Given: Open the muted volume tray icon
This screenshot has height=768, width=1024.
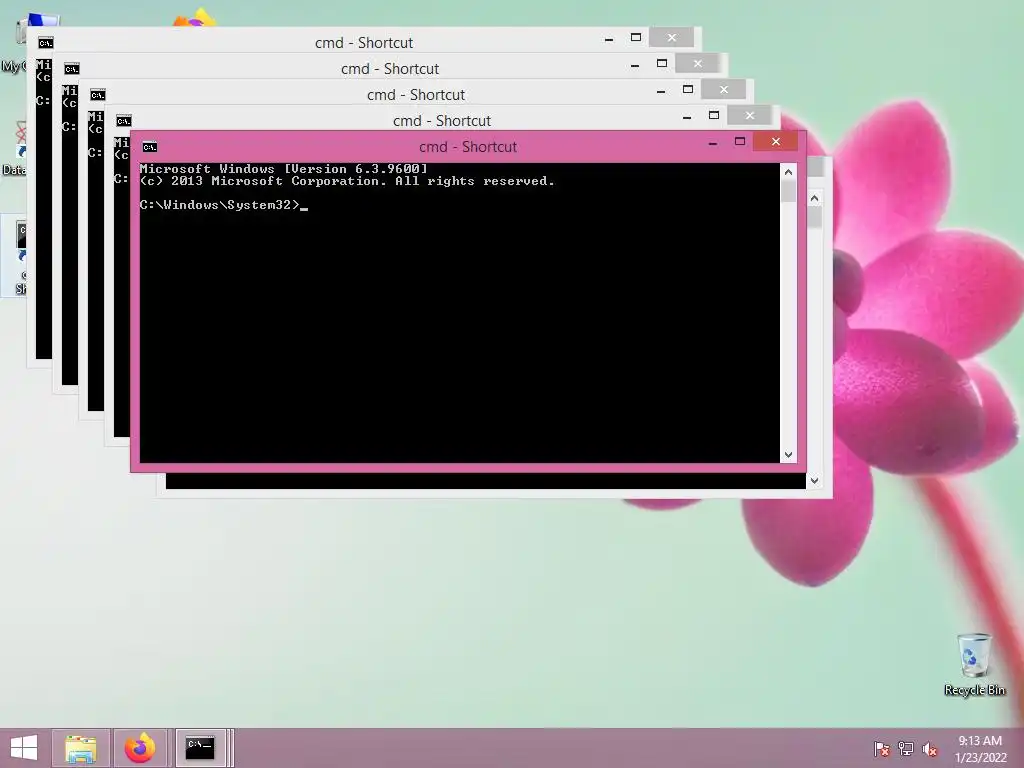Looking at the screenshot, I should 930,748.
